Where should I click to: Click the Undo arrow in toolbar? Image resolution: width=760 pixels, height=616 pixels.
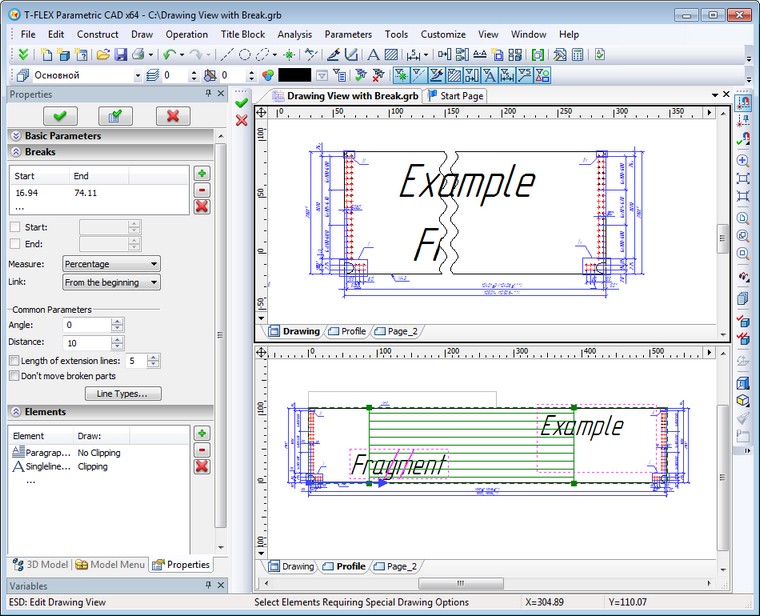click(168, 55)
